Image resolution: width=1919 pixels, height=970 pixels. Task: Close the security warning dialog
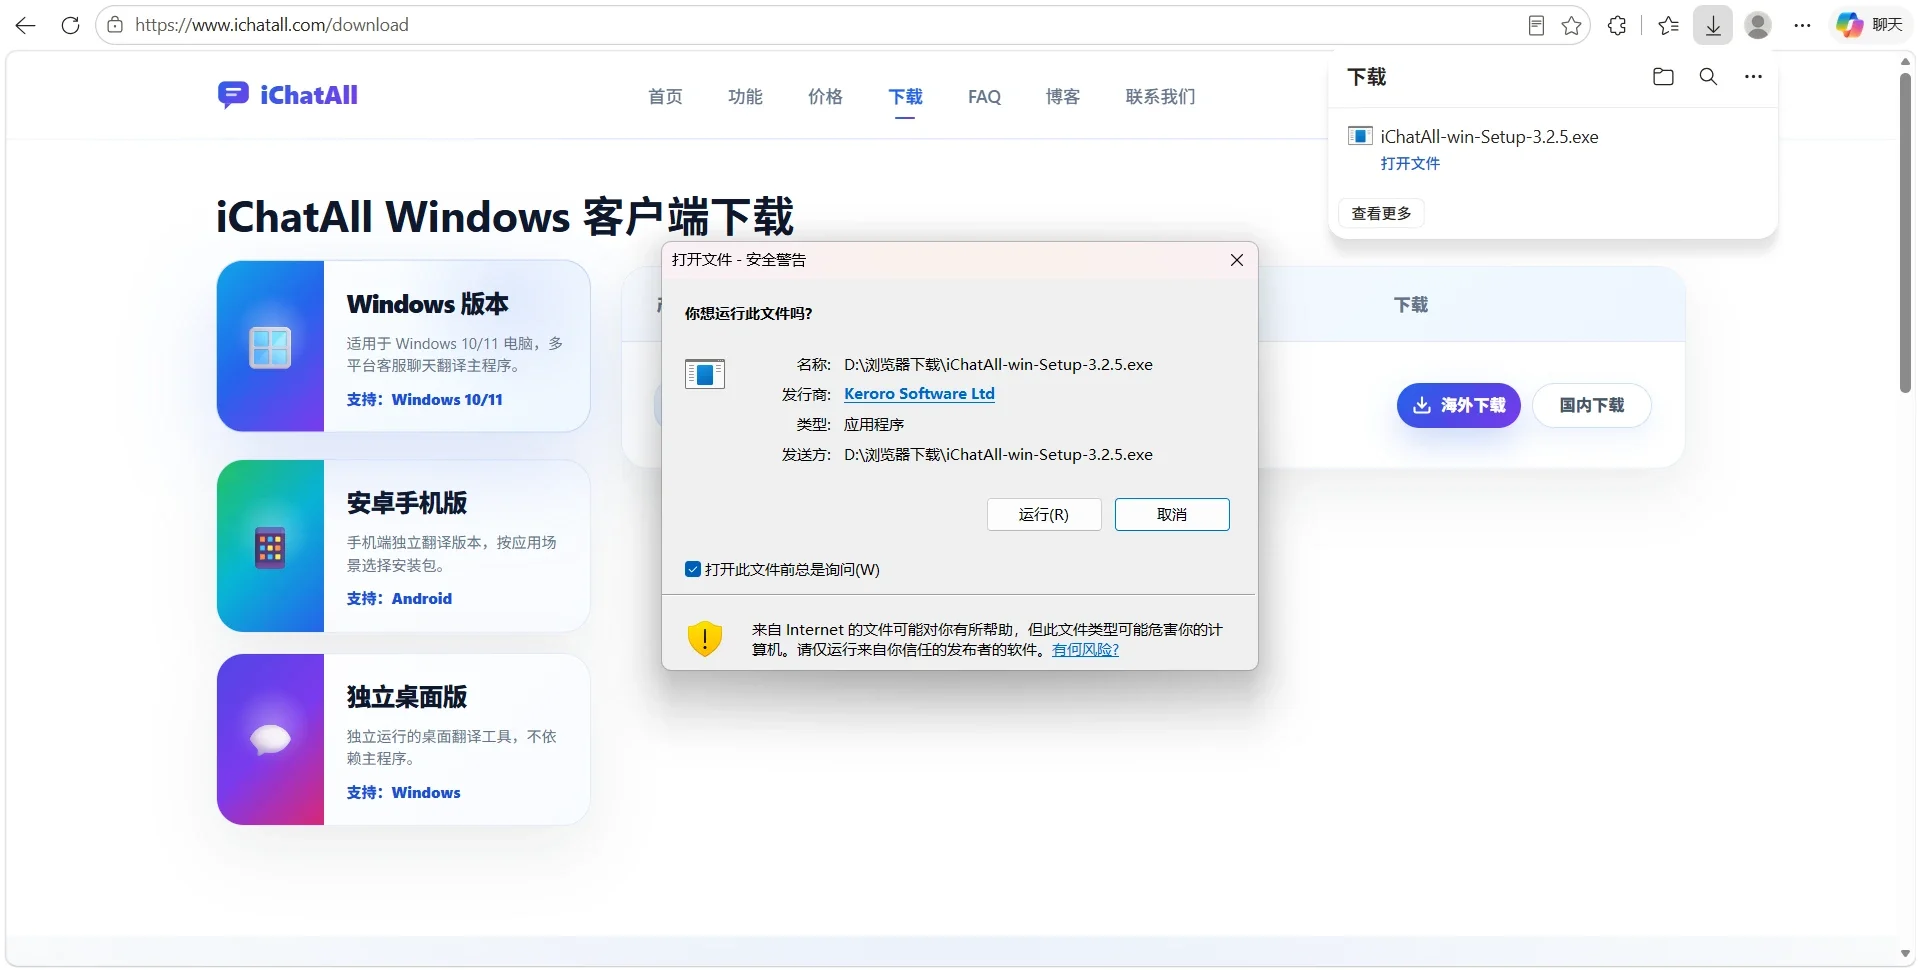tap(1237, 260)
